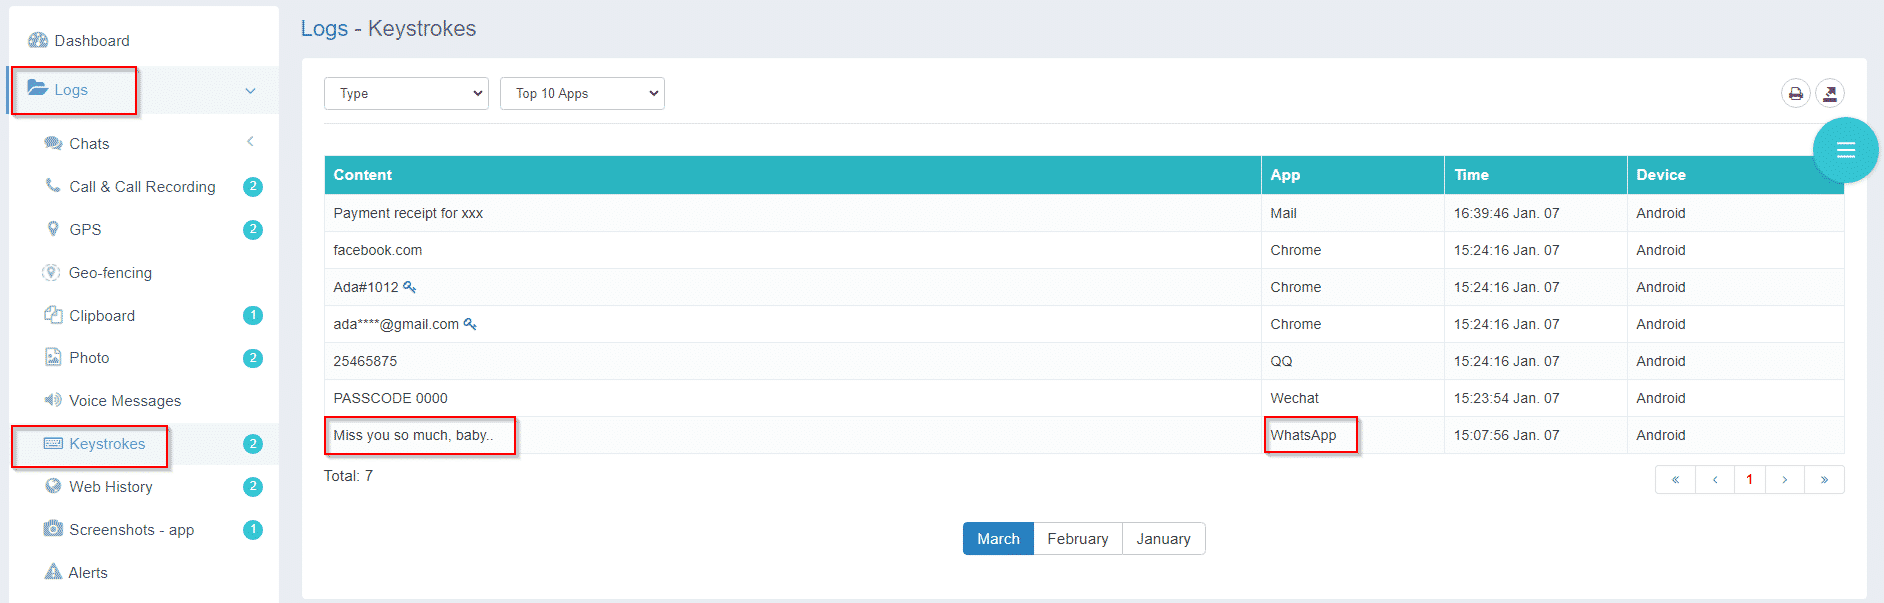Click the key icon beside ada****@gmail.com

coord(470,324)
